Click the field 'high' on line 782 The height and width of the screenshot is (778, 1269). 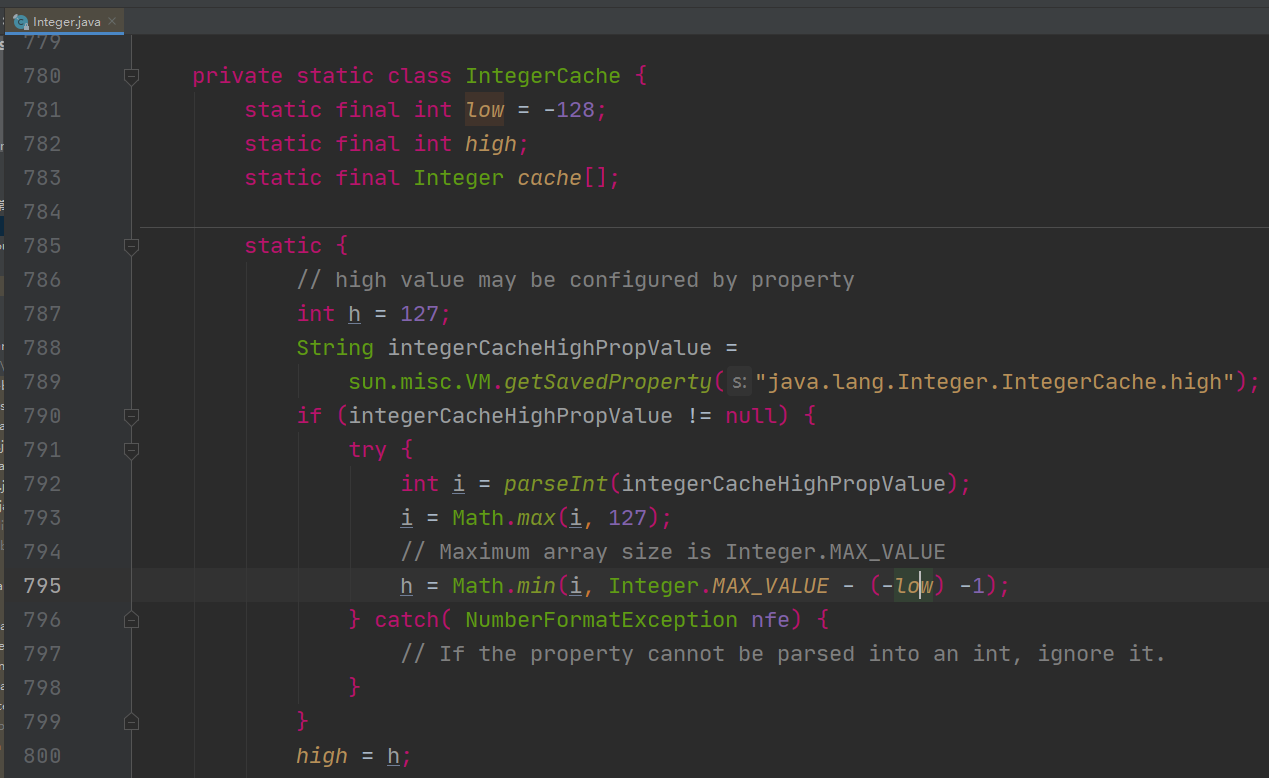click(x=491, y=144)
